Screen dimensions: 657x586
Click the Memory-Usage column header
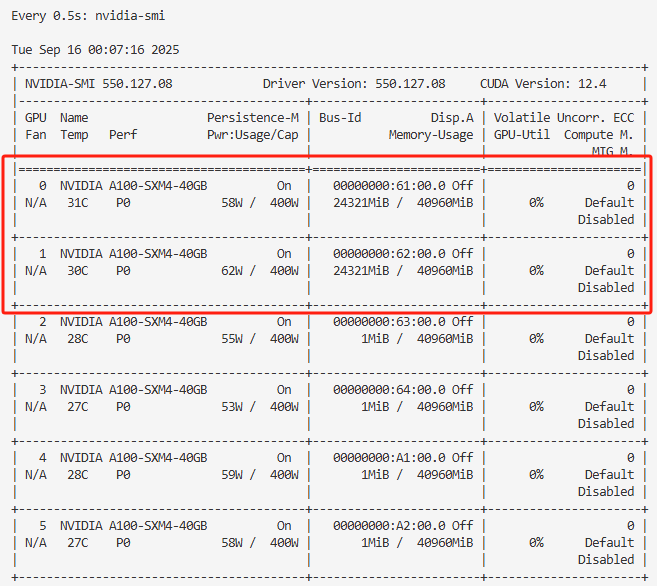tap(431, 135)
